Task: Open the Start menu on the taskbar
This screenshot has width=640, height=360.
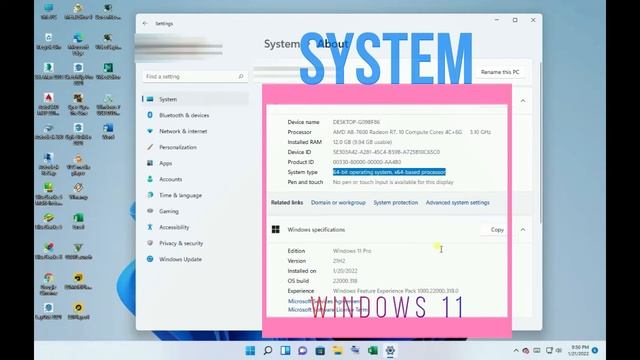Action: [x=250, y=350]
